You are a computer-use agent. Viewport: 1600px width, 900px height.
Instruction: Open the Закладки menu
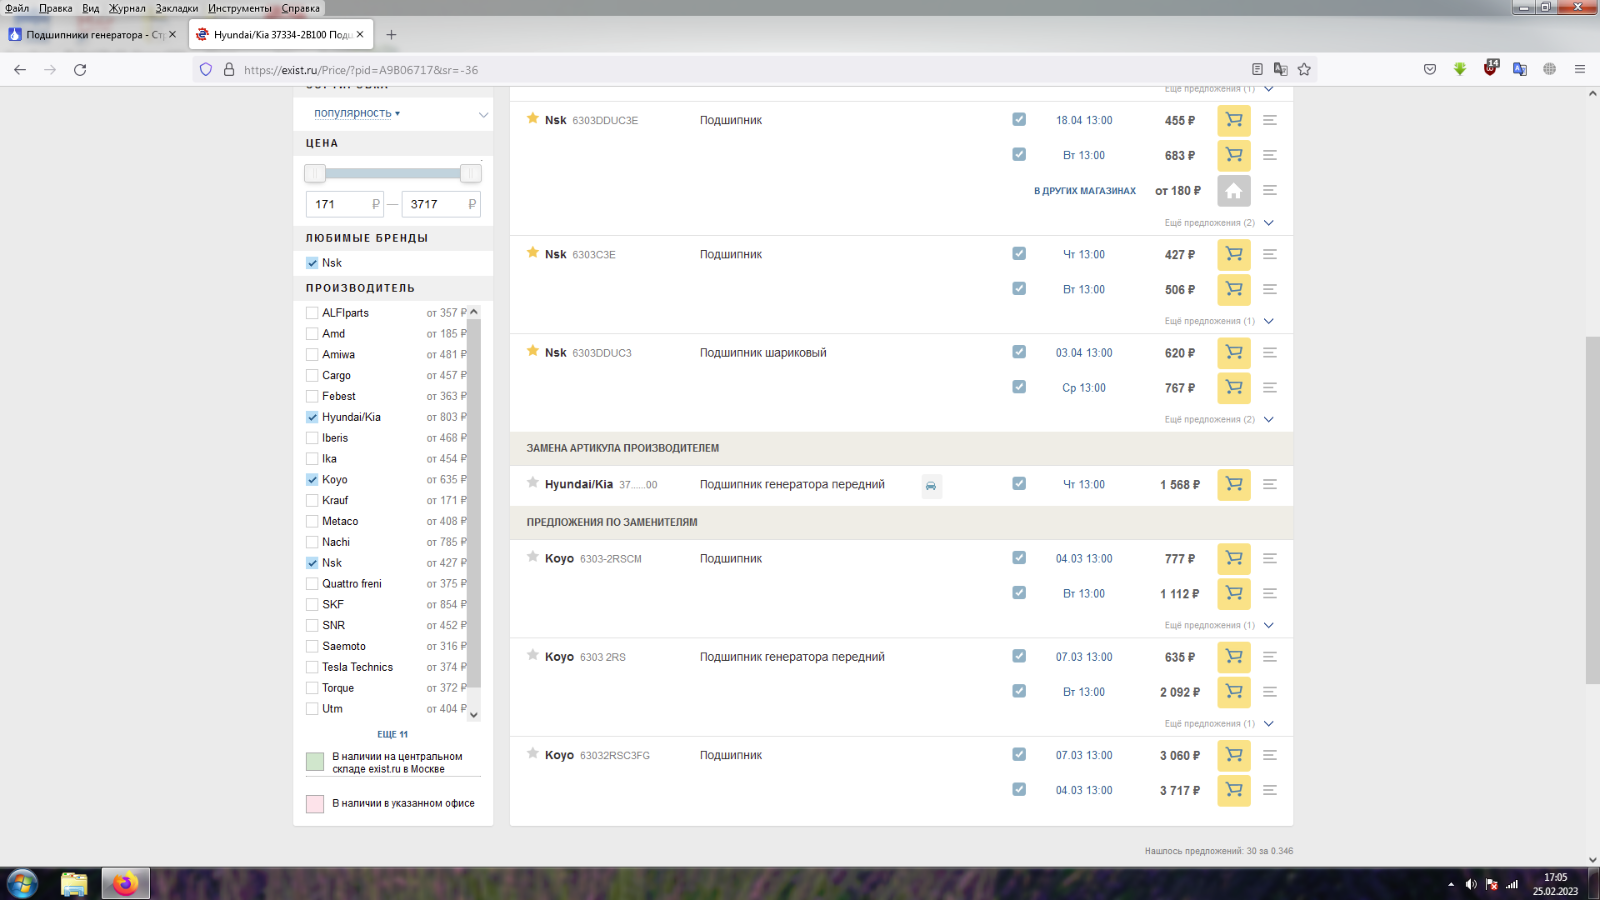(177, 8)
